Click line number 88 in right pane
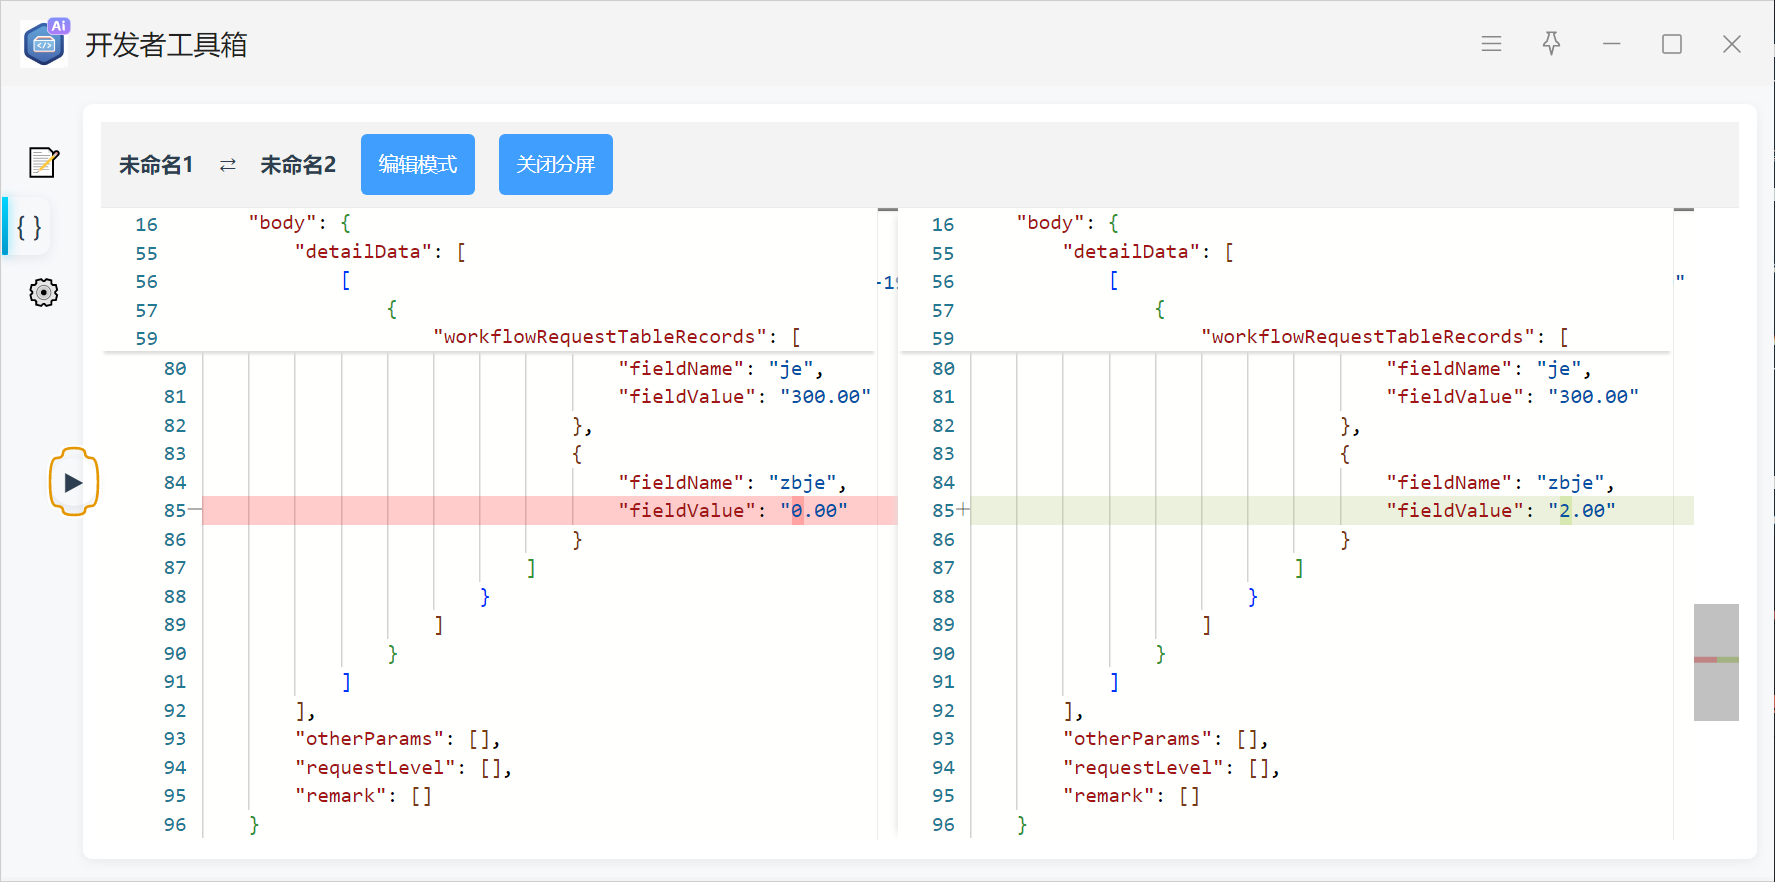1775x882 pixels. coord(943,597)
